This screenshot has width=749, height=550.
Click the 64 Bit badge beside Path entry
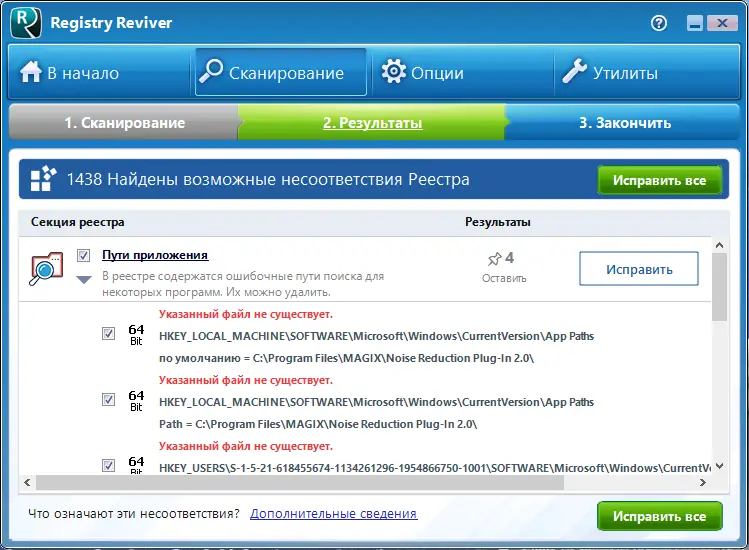pyautogui.click(x=136, y=400)
